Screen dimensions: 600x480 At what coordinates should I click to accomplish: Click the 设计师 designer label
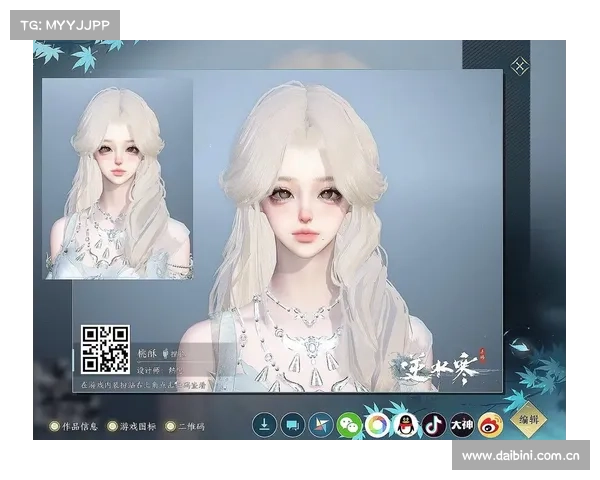coord(150,370)
